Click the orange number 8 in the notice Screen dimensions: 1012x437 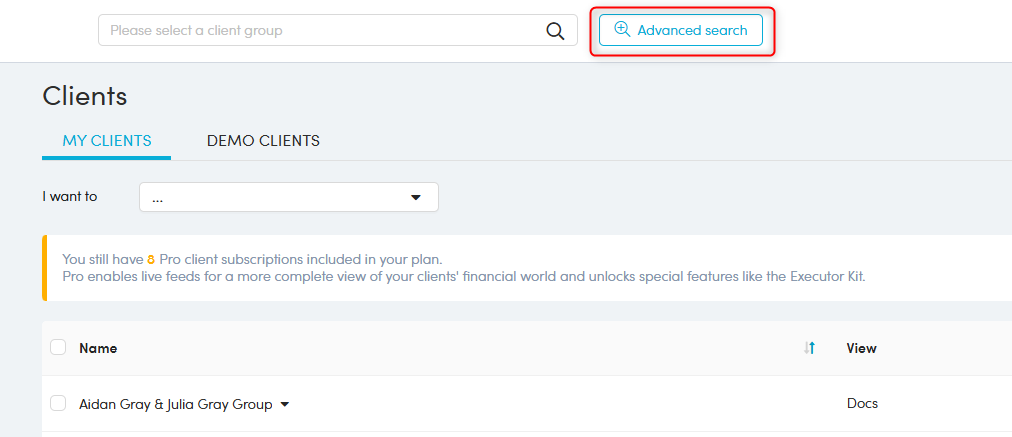(151, 259)
